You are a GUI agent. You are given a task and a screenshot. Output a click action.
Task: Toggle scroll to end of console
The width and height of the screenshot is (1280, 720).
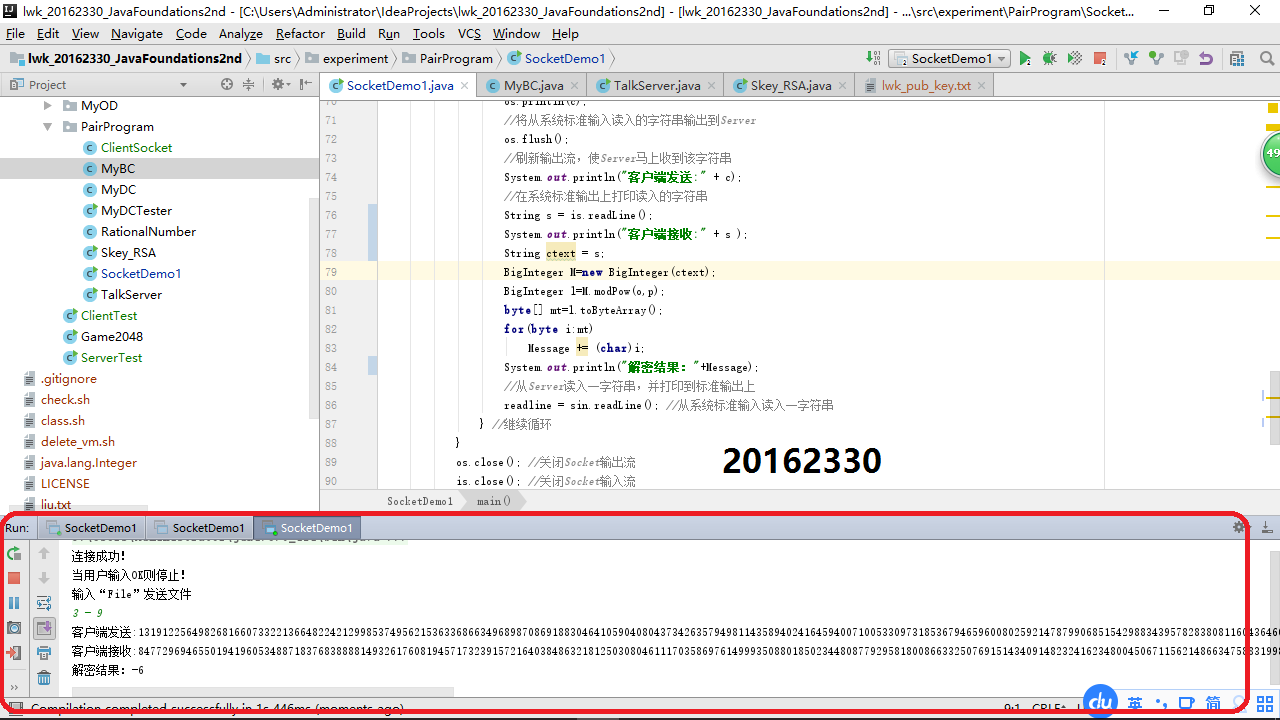pyautogui.click(x=44, y=628)
